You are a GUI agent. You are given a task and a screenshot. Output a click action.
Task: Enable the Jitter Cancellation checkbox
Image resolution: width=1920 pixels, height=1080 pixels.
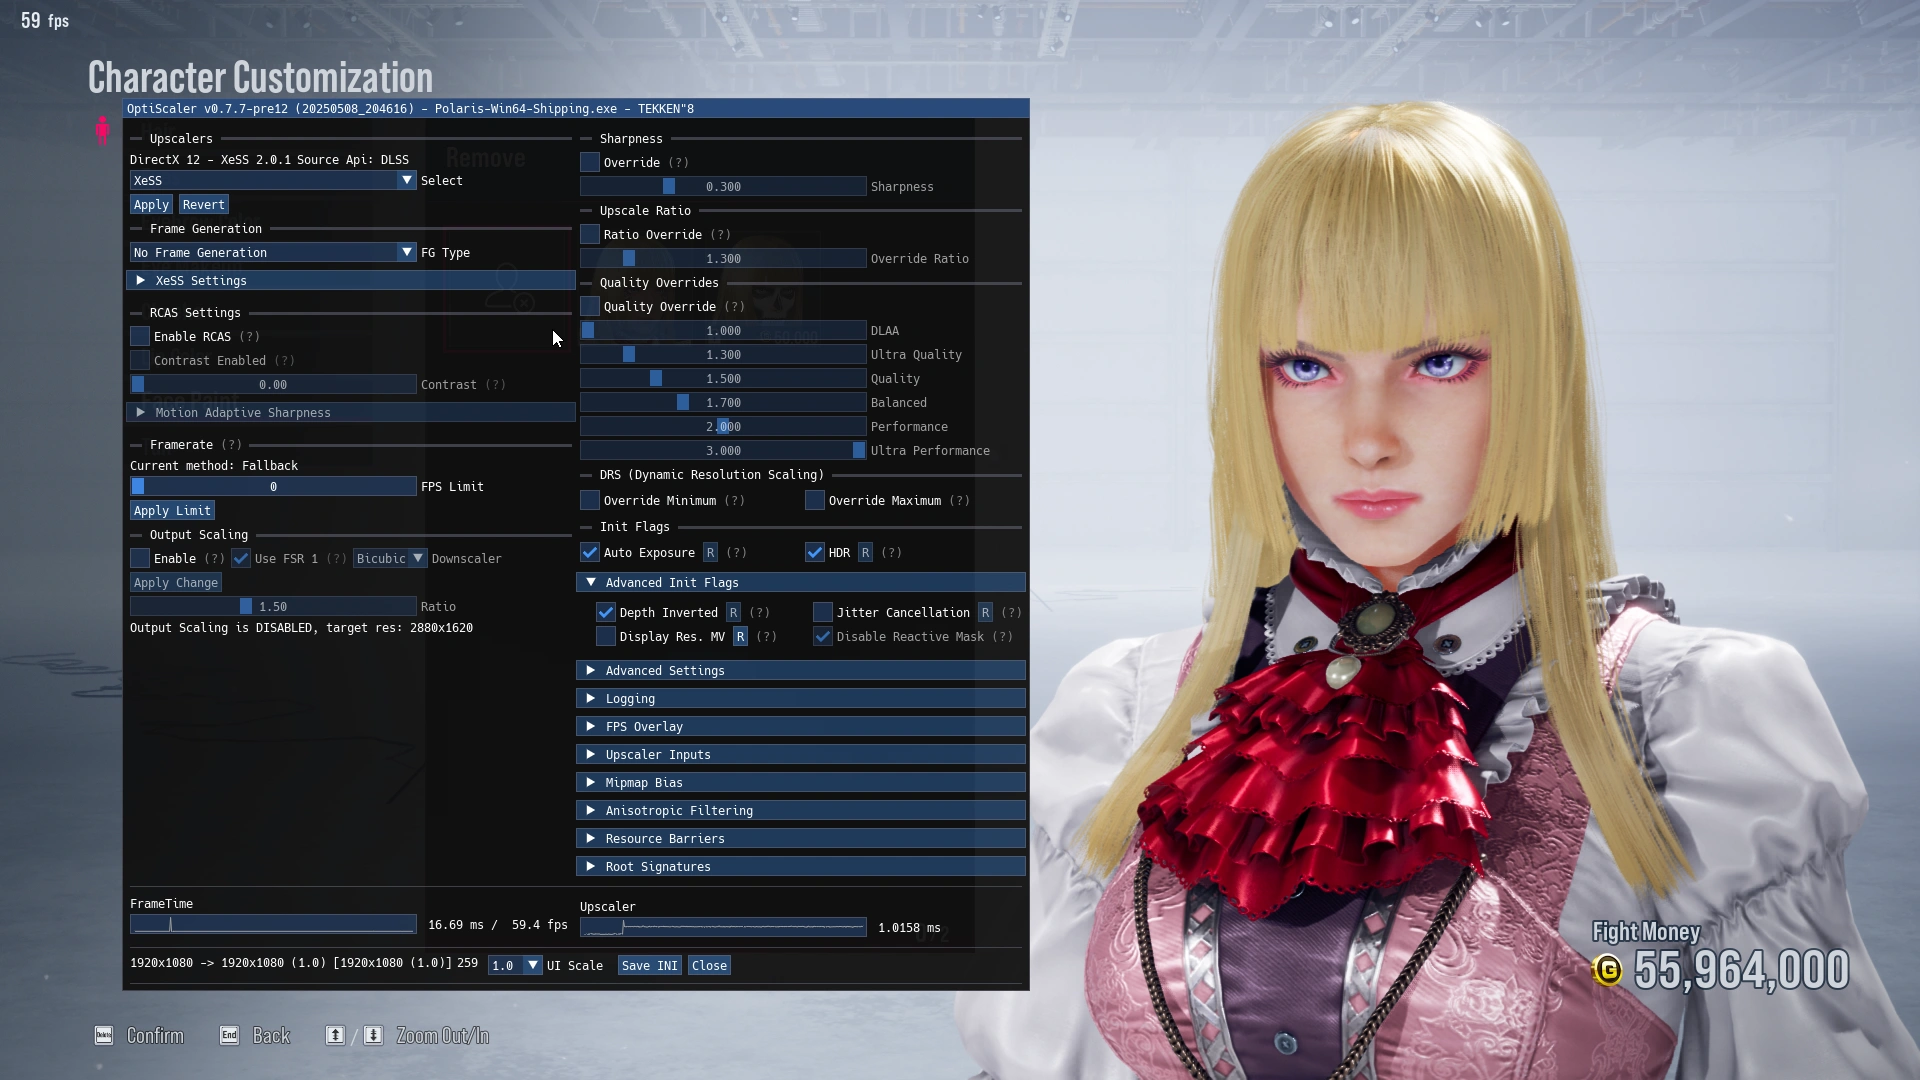coord(823,612)
